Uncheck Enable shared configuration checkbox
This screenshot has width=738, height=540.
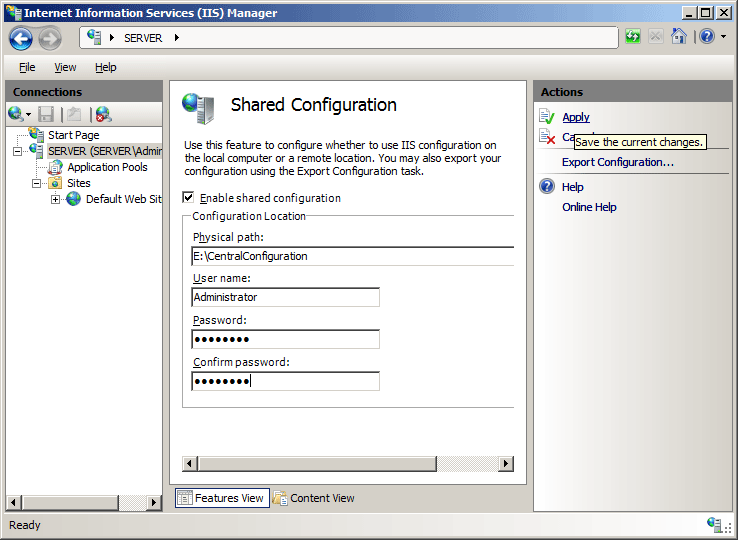point(188,197)
